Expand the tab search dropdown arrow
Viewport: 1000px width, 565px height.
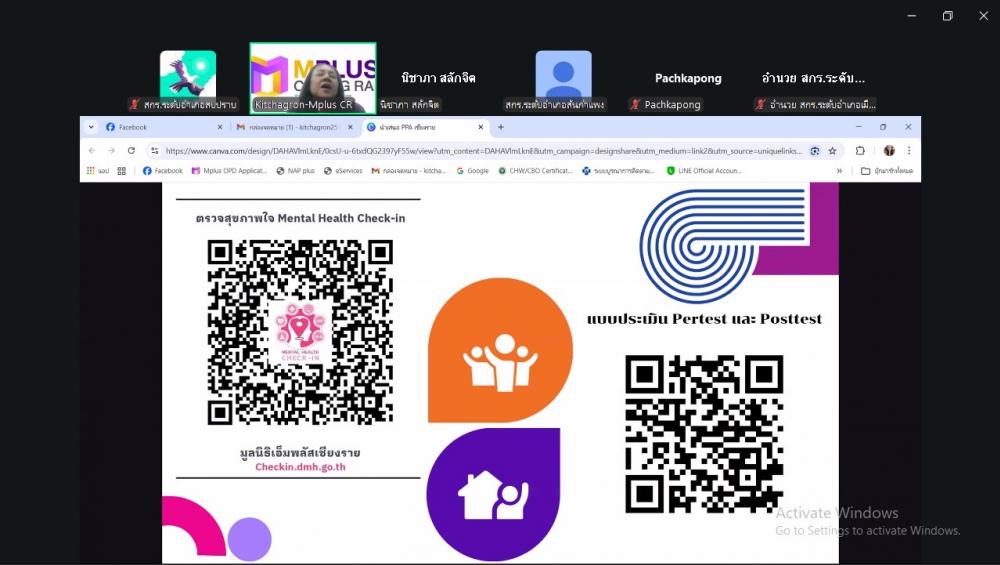click(x=91, y=127)
